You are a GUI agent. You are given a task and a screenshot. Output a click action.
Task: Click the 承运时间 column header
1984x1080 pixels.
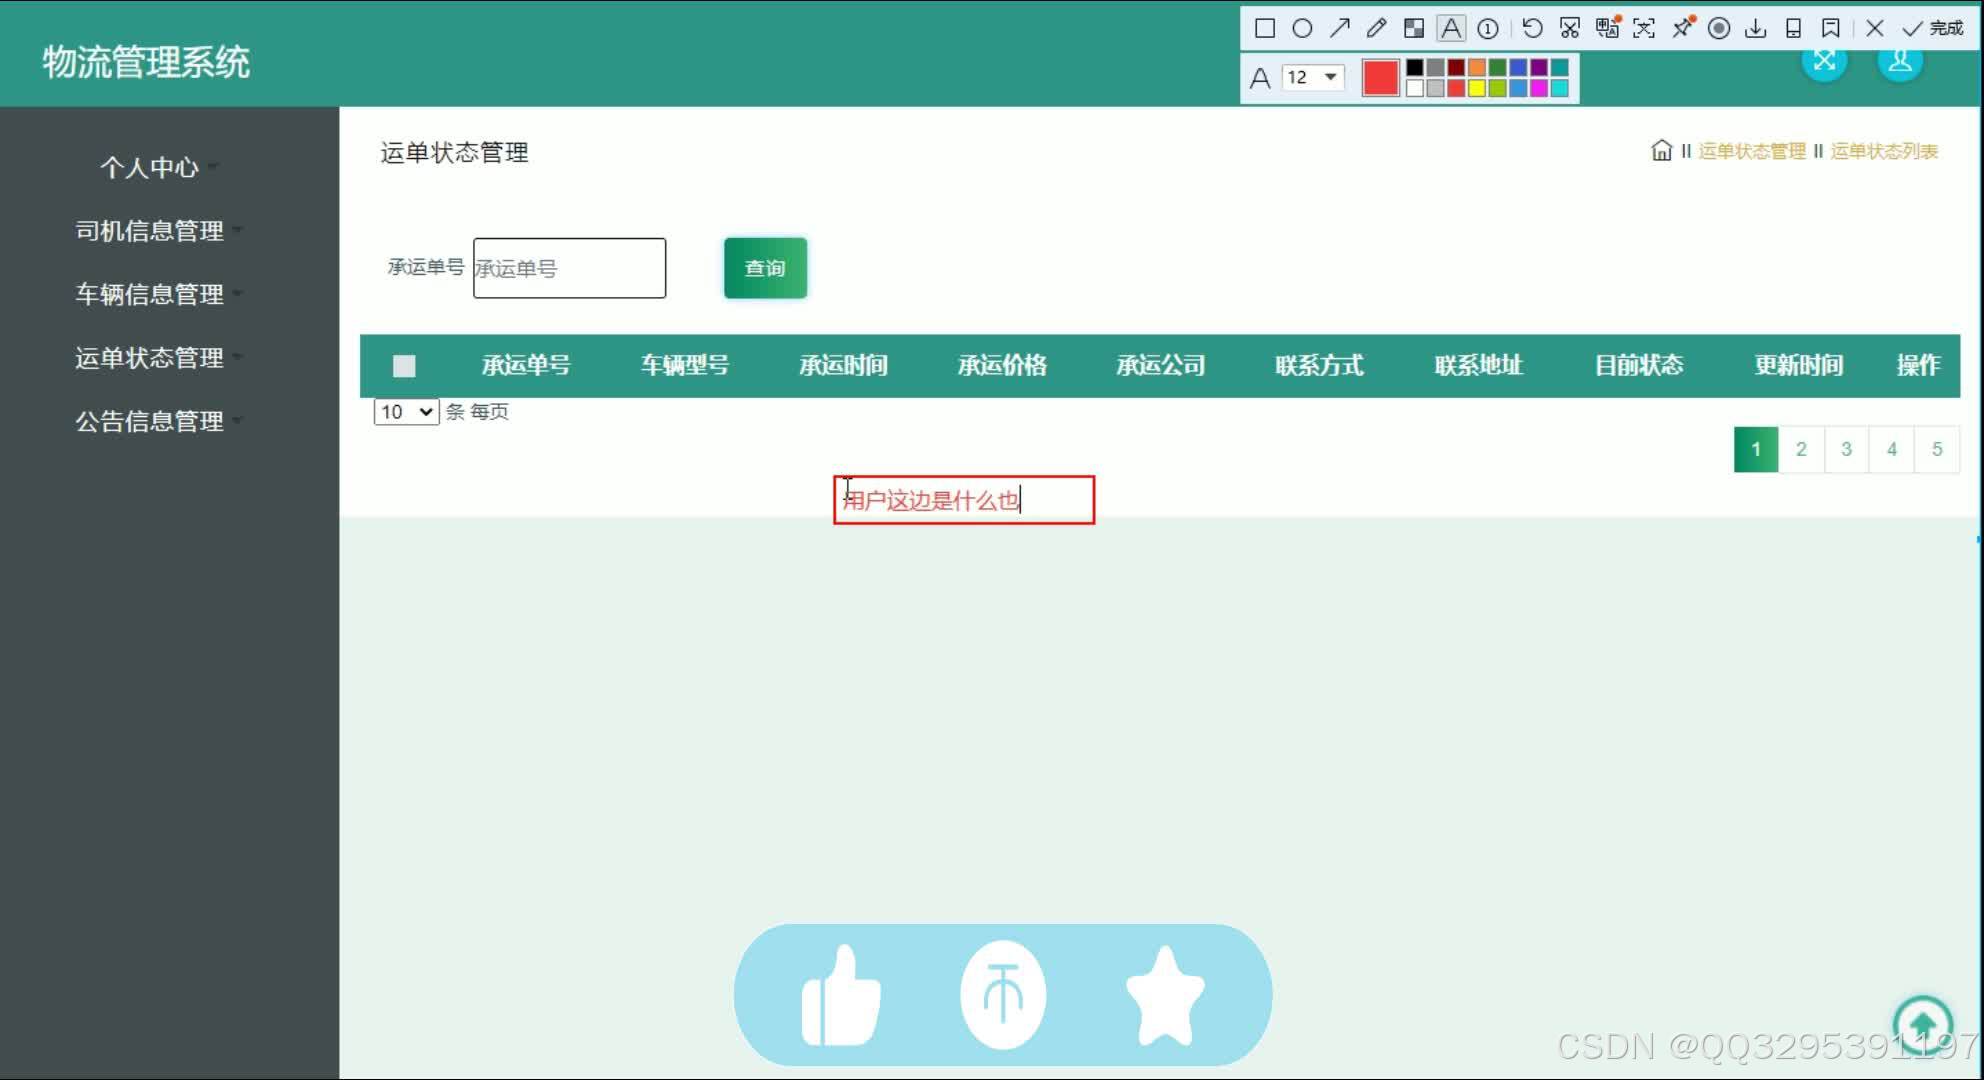(x=843, y=365)
